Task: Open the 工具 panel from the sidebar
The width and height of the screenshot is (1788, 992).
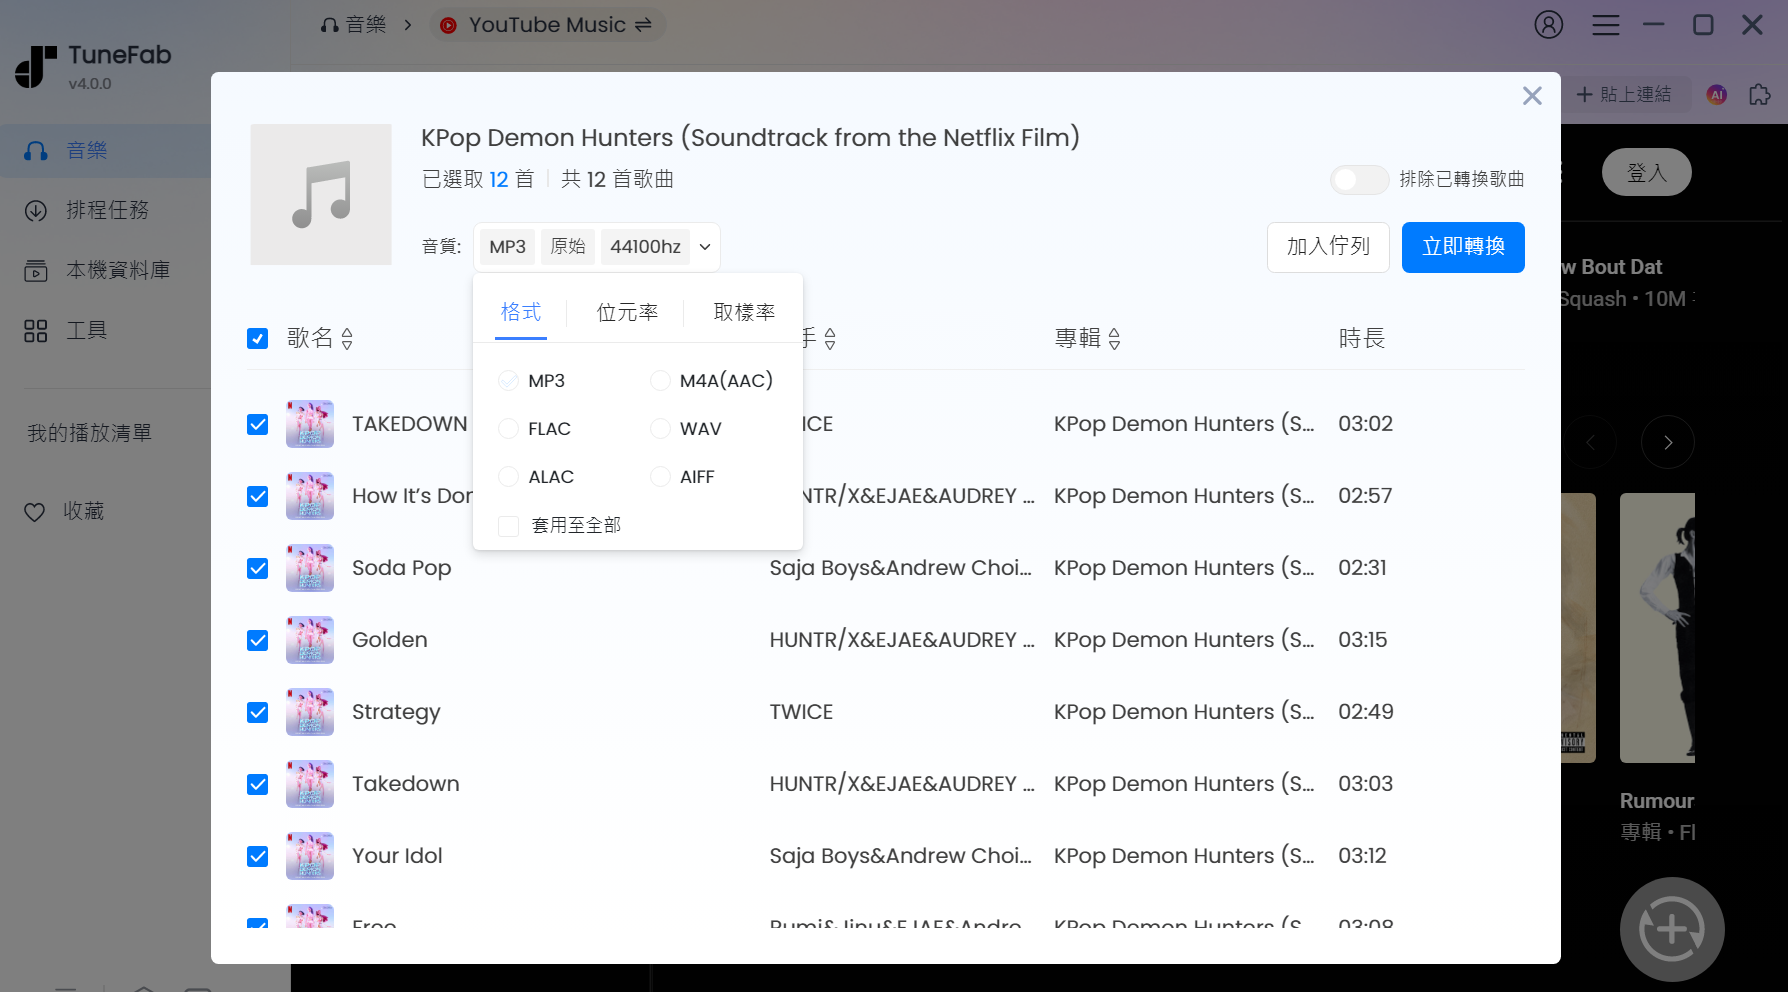Action: coord(87,330)
